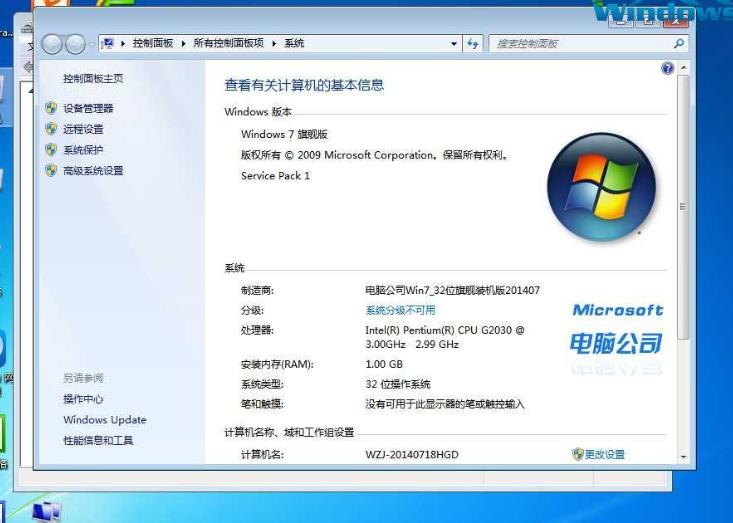This screenshot has height=523, width=733.
Task: Click the computer icon in address bar
Action: coord(108,43)
